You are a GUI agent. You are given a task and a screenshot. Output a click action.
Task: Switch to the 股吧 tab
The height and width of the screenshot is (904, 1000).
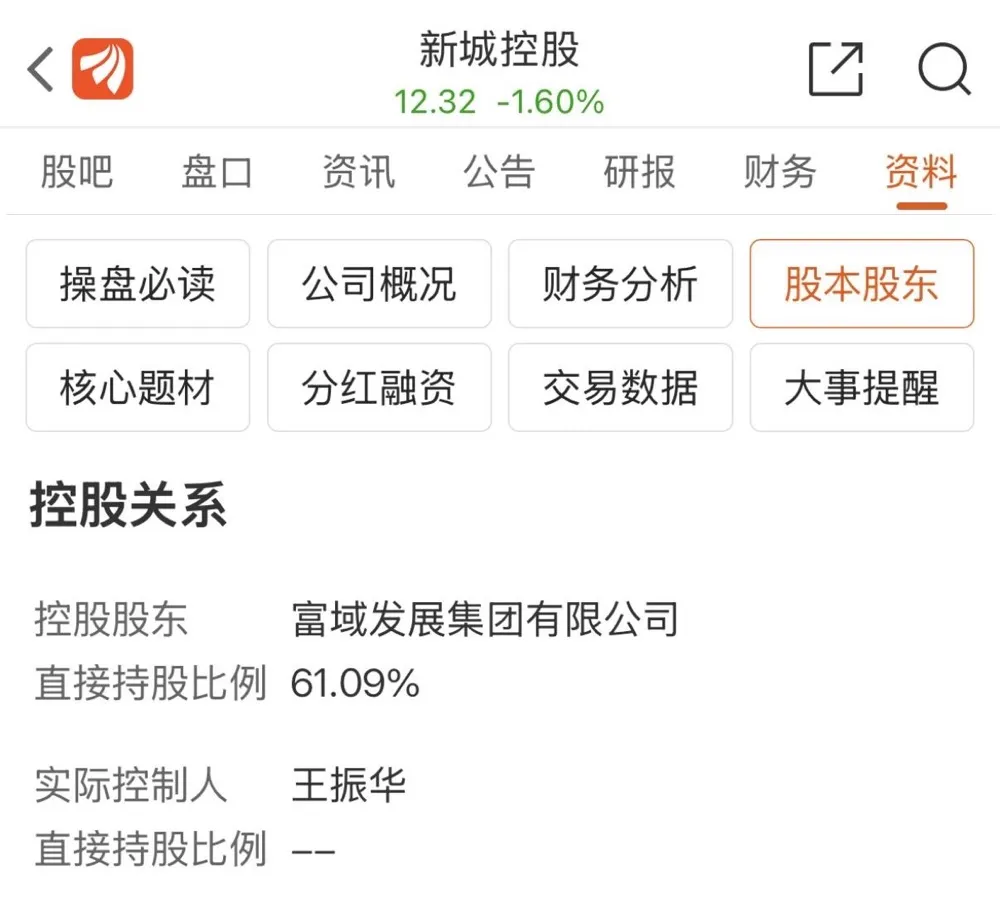coord(77,172)
